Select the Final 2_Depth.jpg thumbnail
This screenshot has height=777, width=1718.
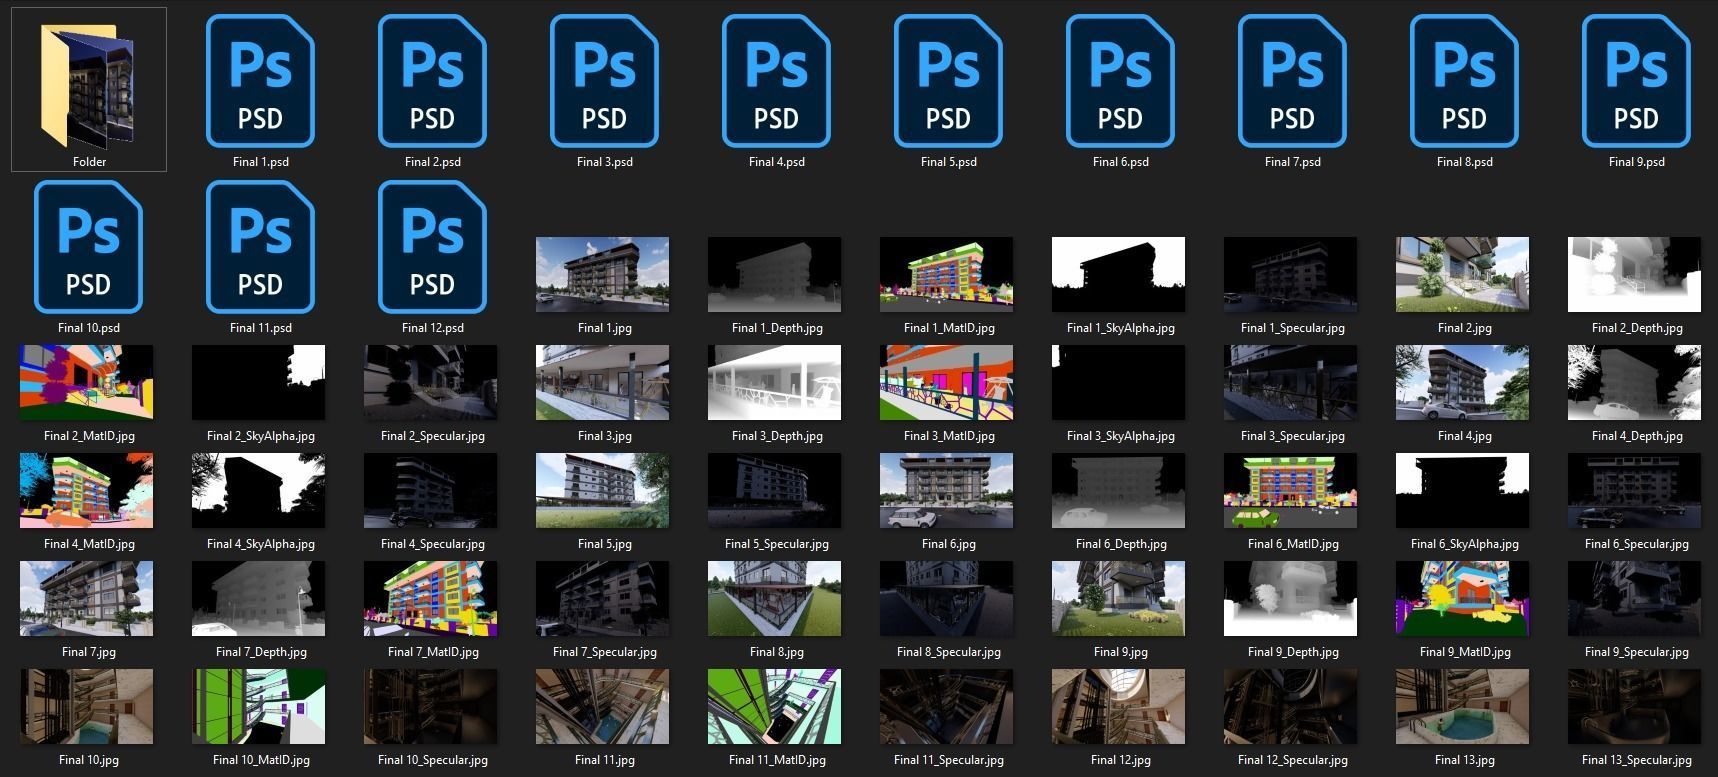(1635, 275)
